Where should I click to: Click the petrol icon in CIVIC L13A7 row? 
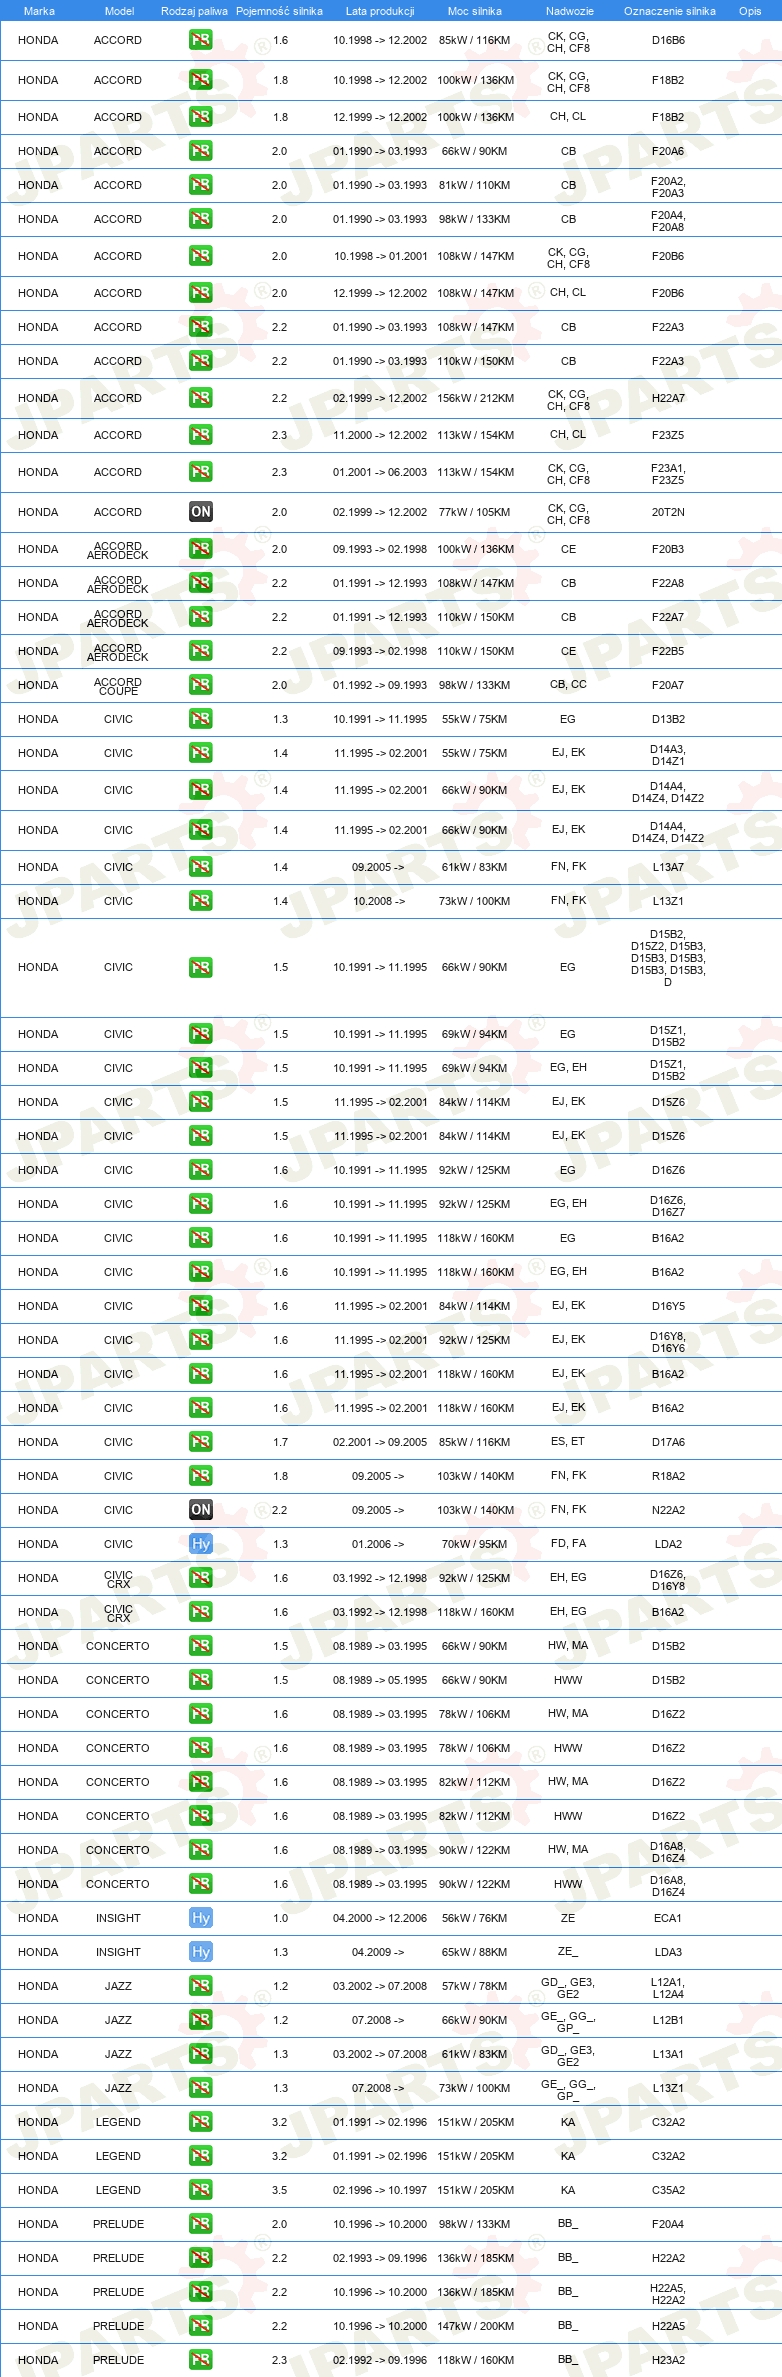[x=201, y=867]
